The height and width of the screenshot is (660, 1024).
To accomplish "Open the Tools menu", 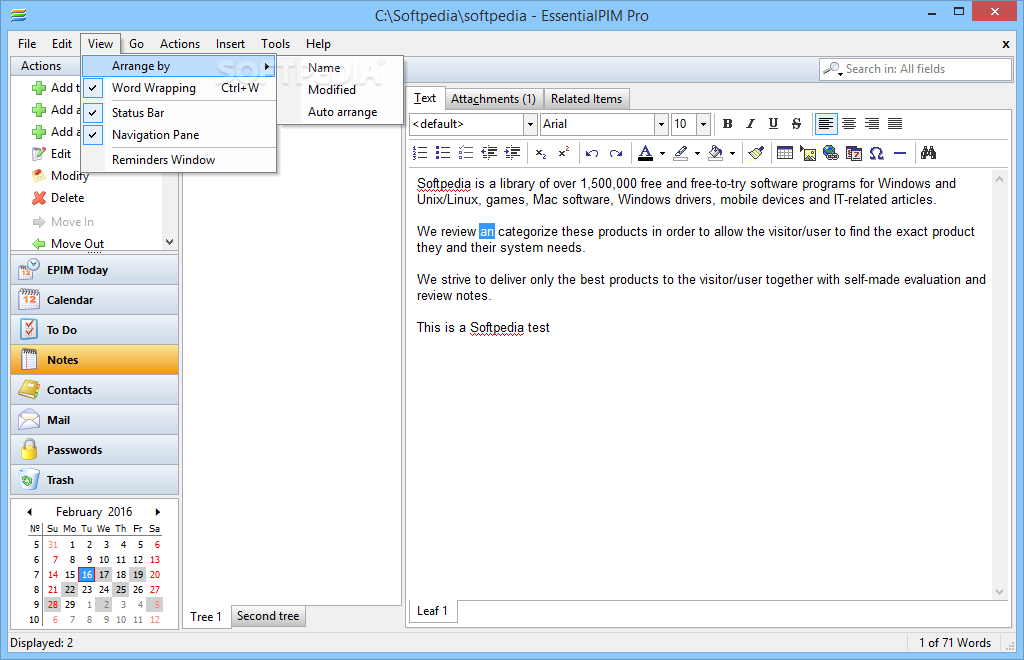I will pos(276,44).
